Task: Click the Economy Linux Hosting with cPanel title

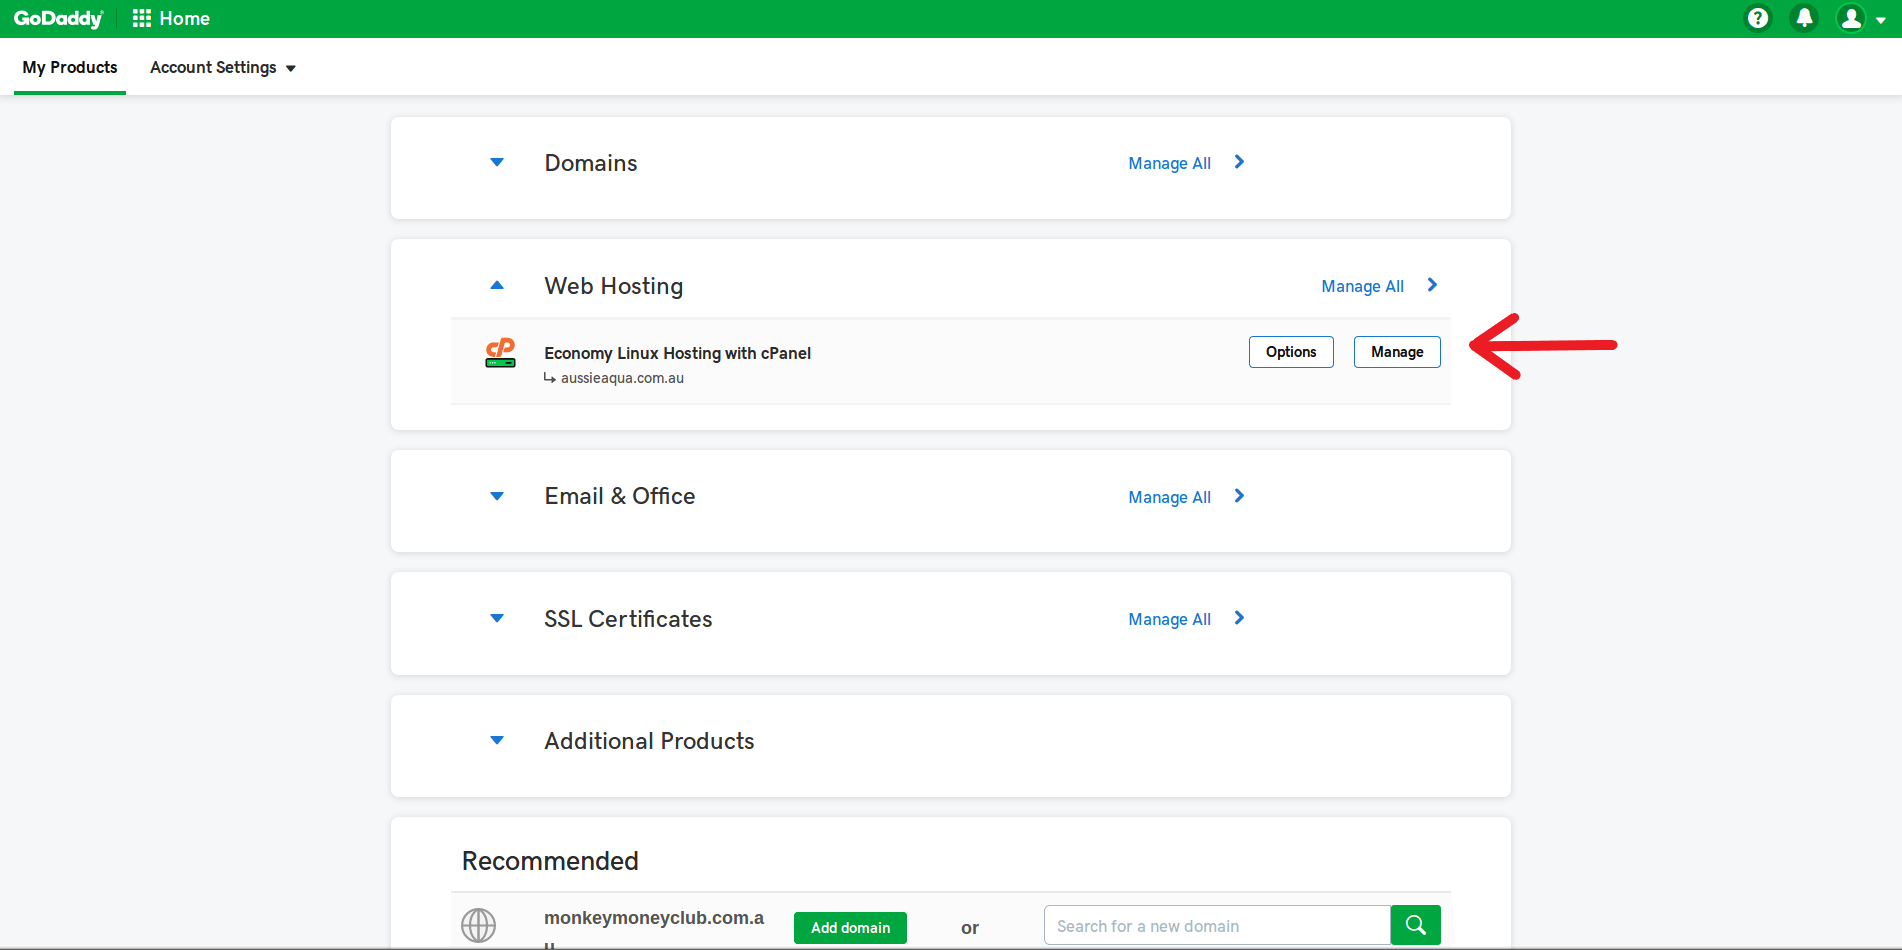Action: tap(677, 353)
